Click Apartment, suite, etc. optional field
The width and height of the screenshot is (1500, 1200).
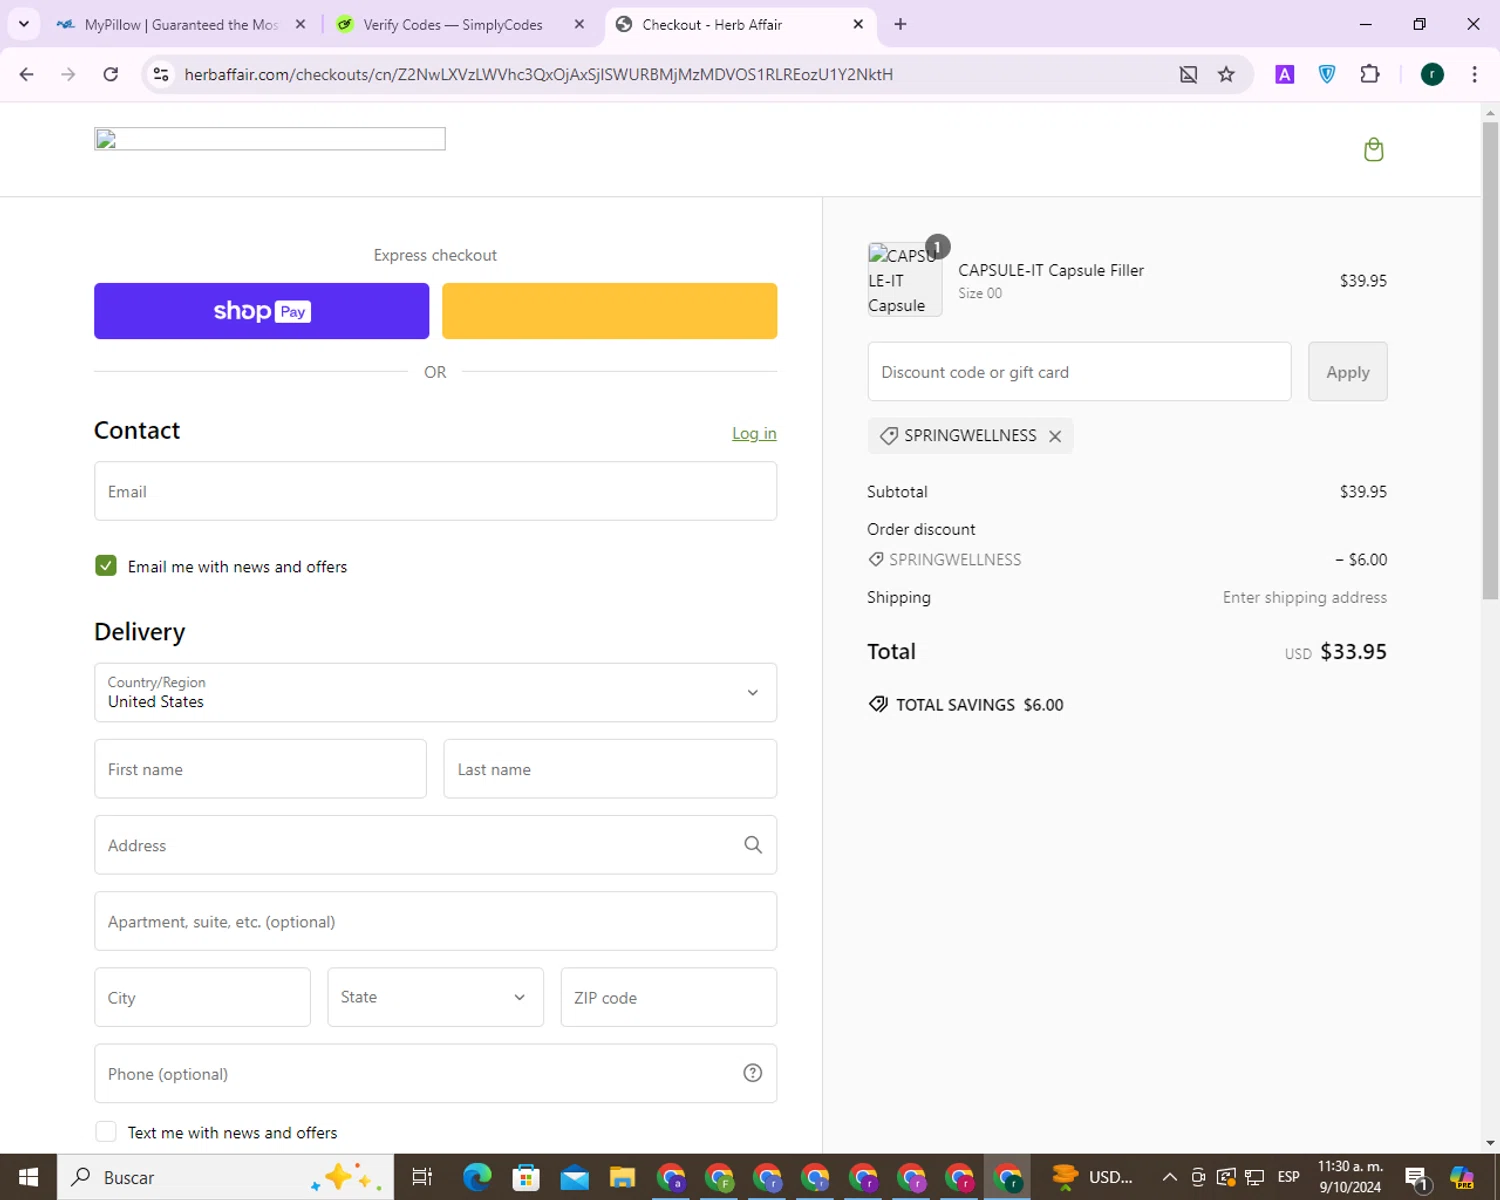tap(435, 921)
